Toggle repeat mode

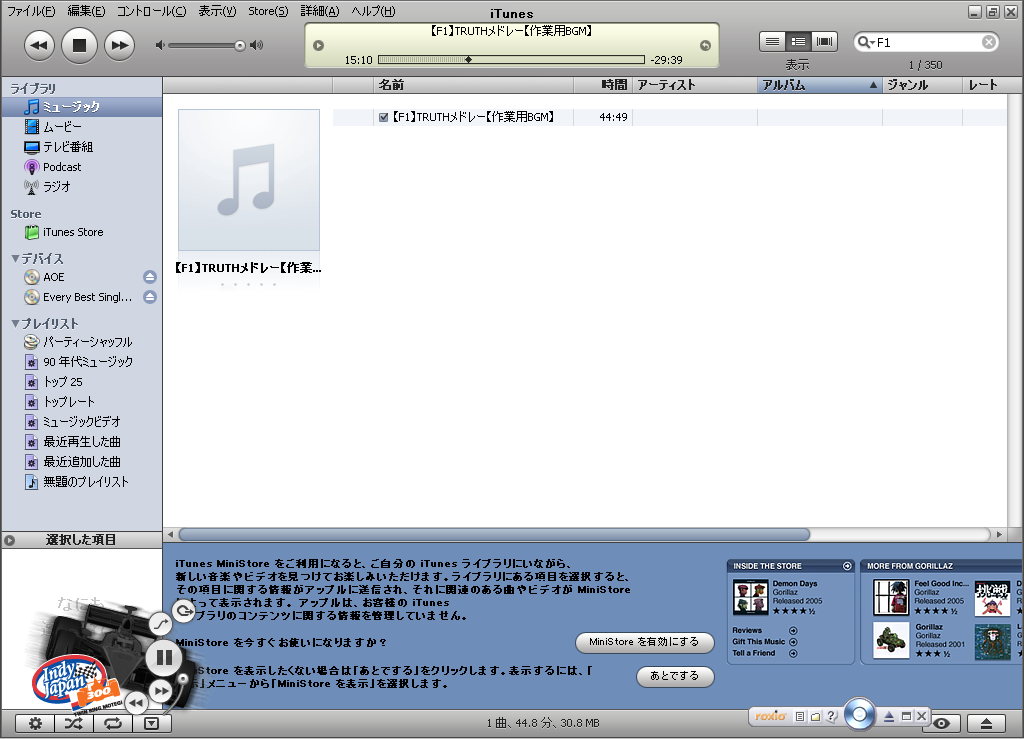click(113, 723)
